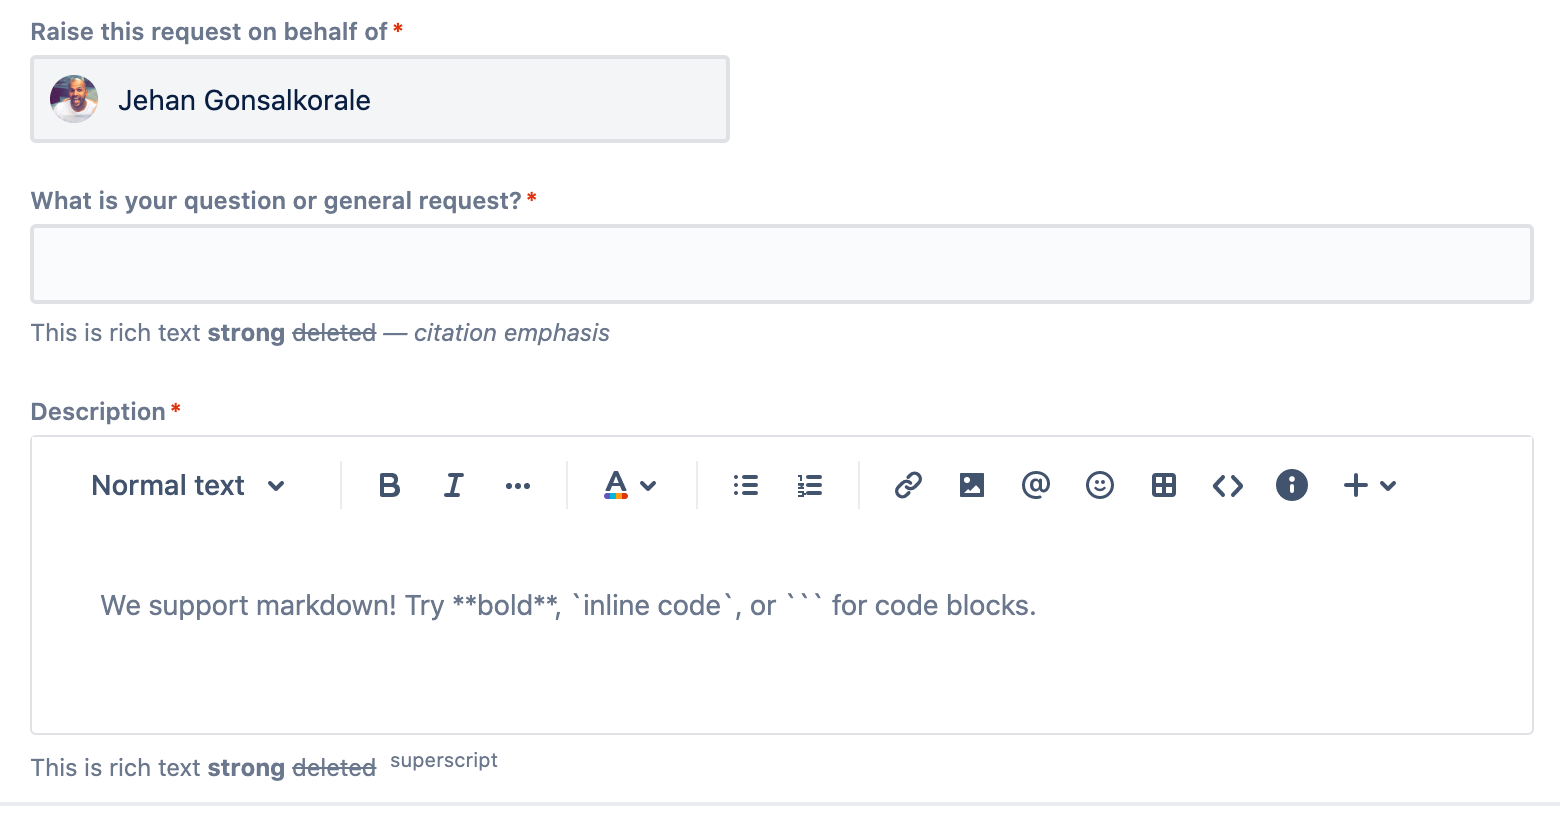Open more formatting options ellipsis
Viewport: 1560px width, 822px height.
517,486
